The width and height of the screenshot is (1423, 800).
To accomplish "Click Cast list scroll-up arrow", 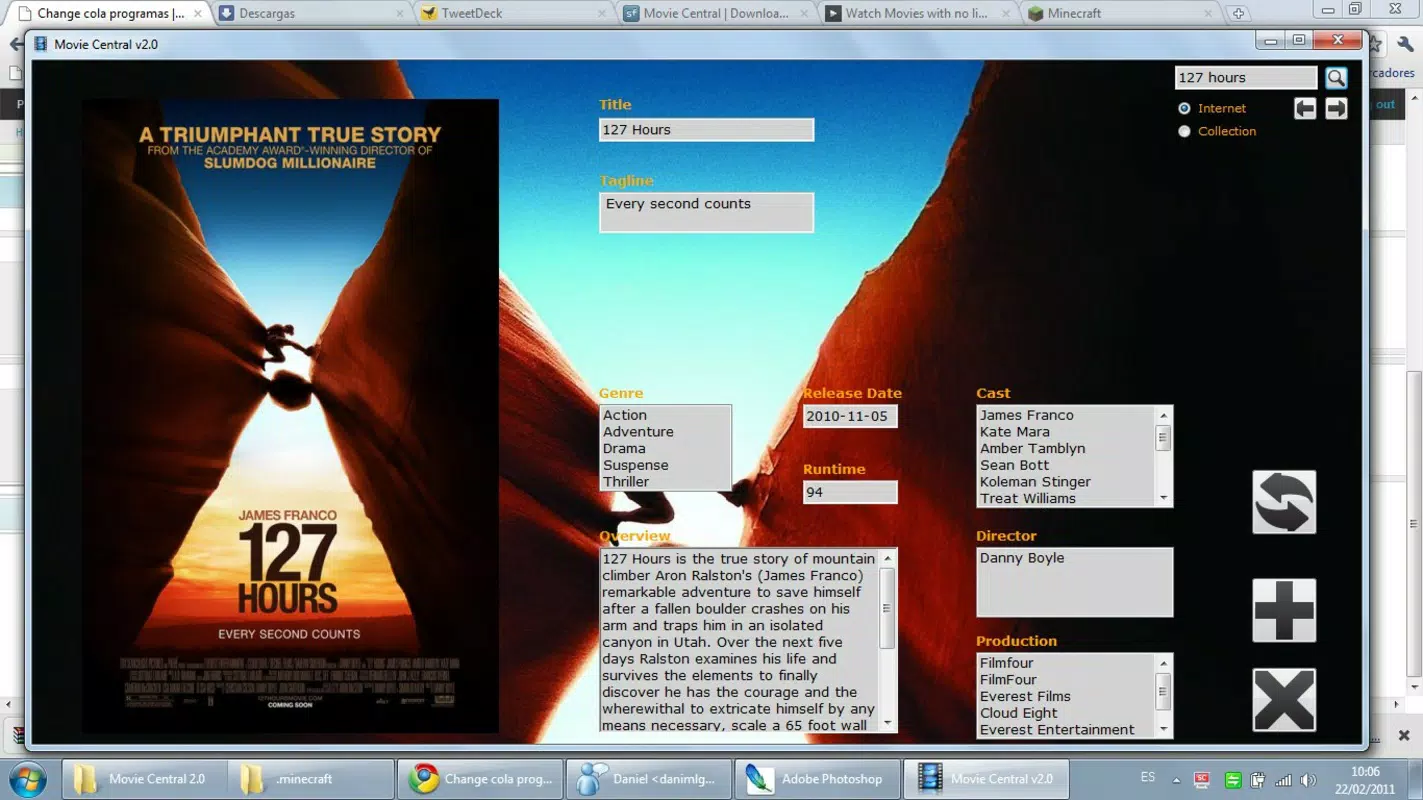I will 1163,415.
